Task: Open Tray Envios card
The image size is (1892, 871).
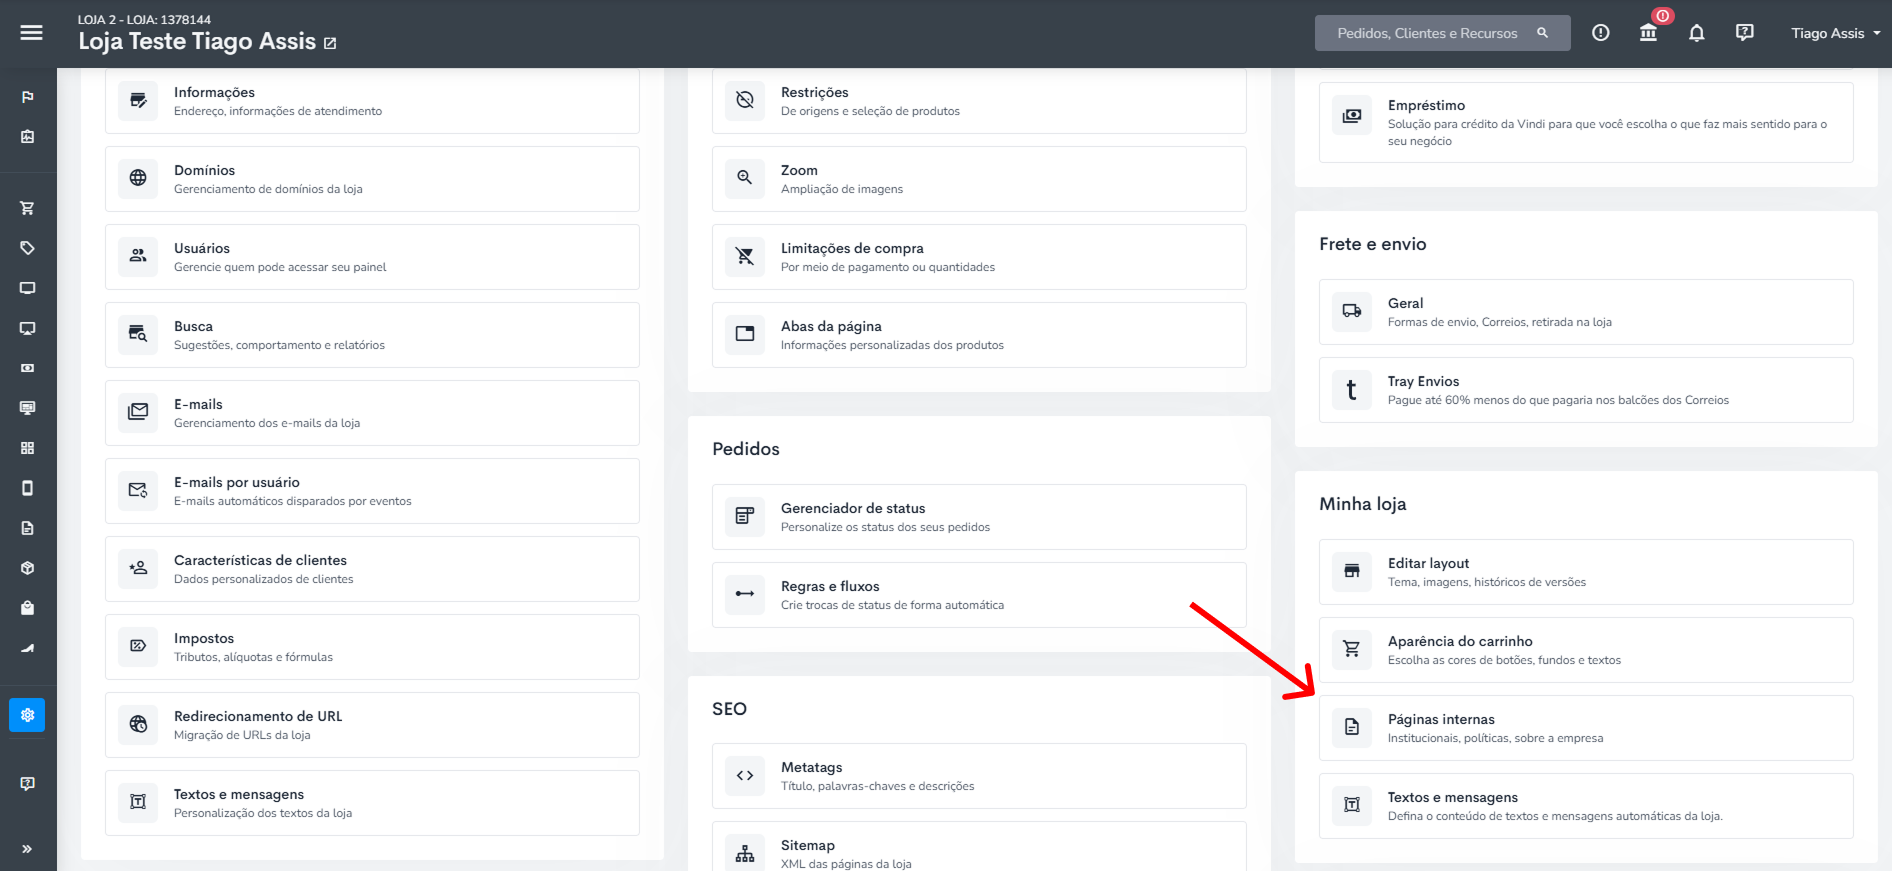Action: click(x=1586, y=390)
